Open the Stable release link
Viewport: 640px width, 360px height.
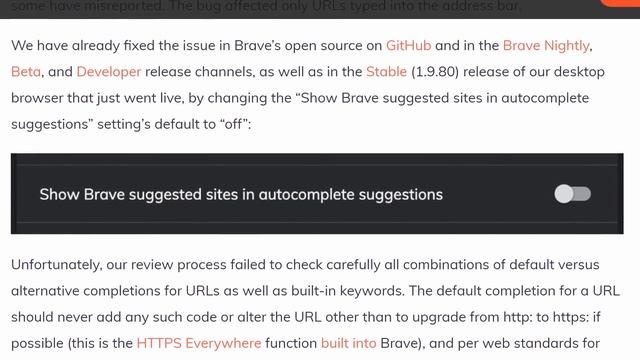[387, 72]
